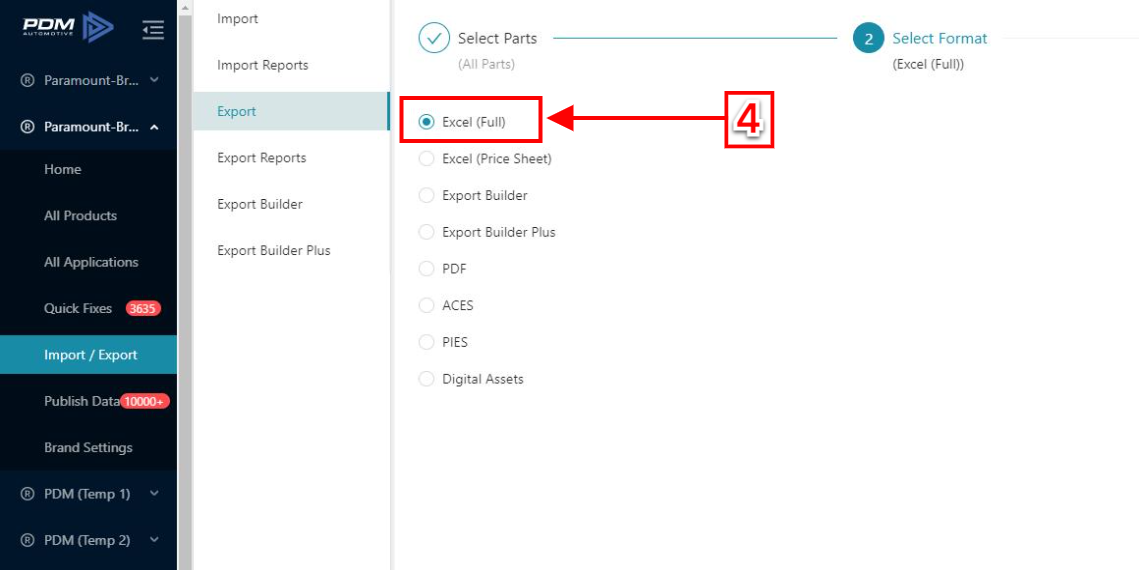This screenshot has width=1139, height=570.
Task: Expand the PDM (Temp 1) brand
Action: (154, 494)
